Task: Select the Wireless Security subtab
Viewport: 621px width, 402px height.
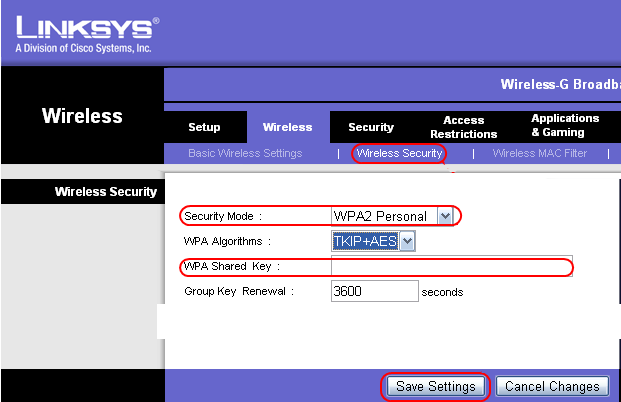Action: coord(399,153)
